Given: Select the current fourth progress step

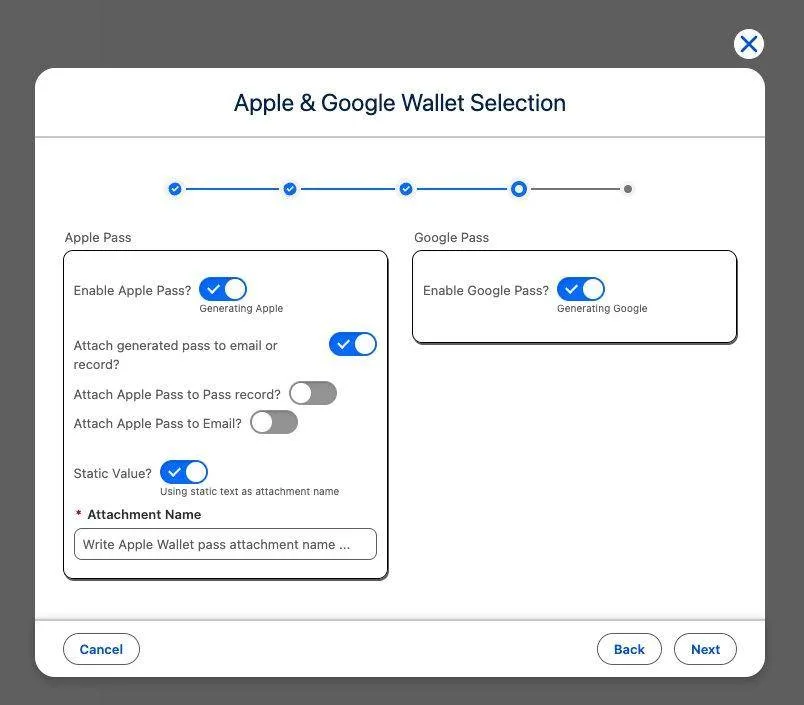Looking at the screenshot, I should pos(519,189).
